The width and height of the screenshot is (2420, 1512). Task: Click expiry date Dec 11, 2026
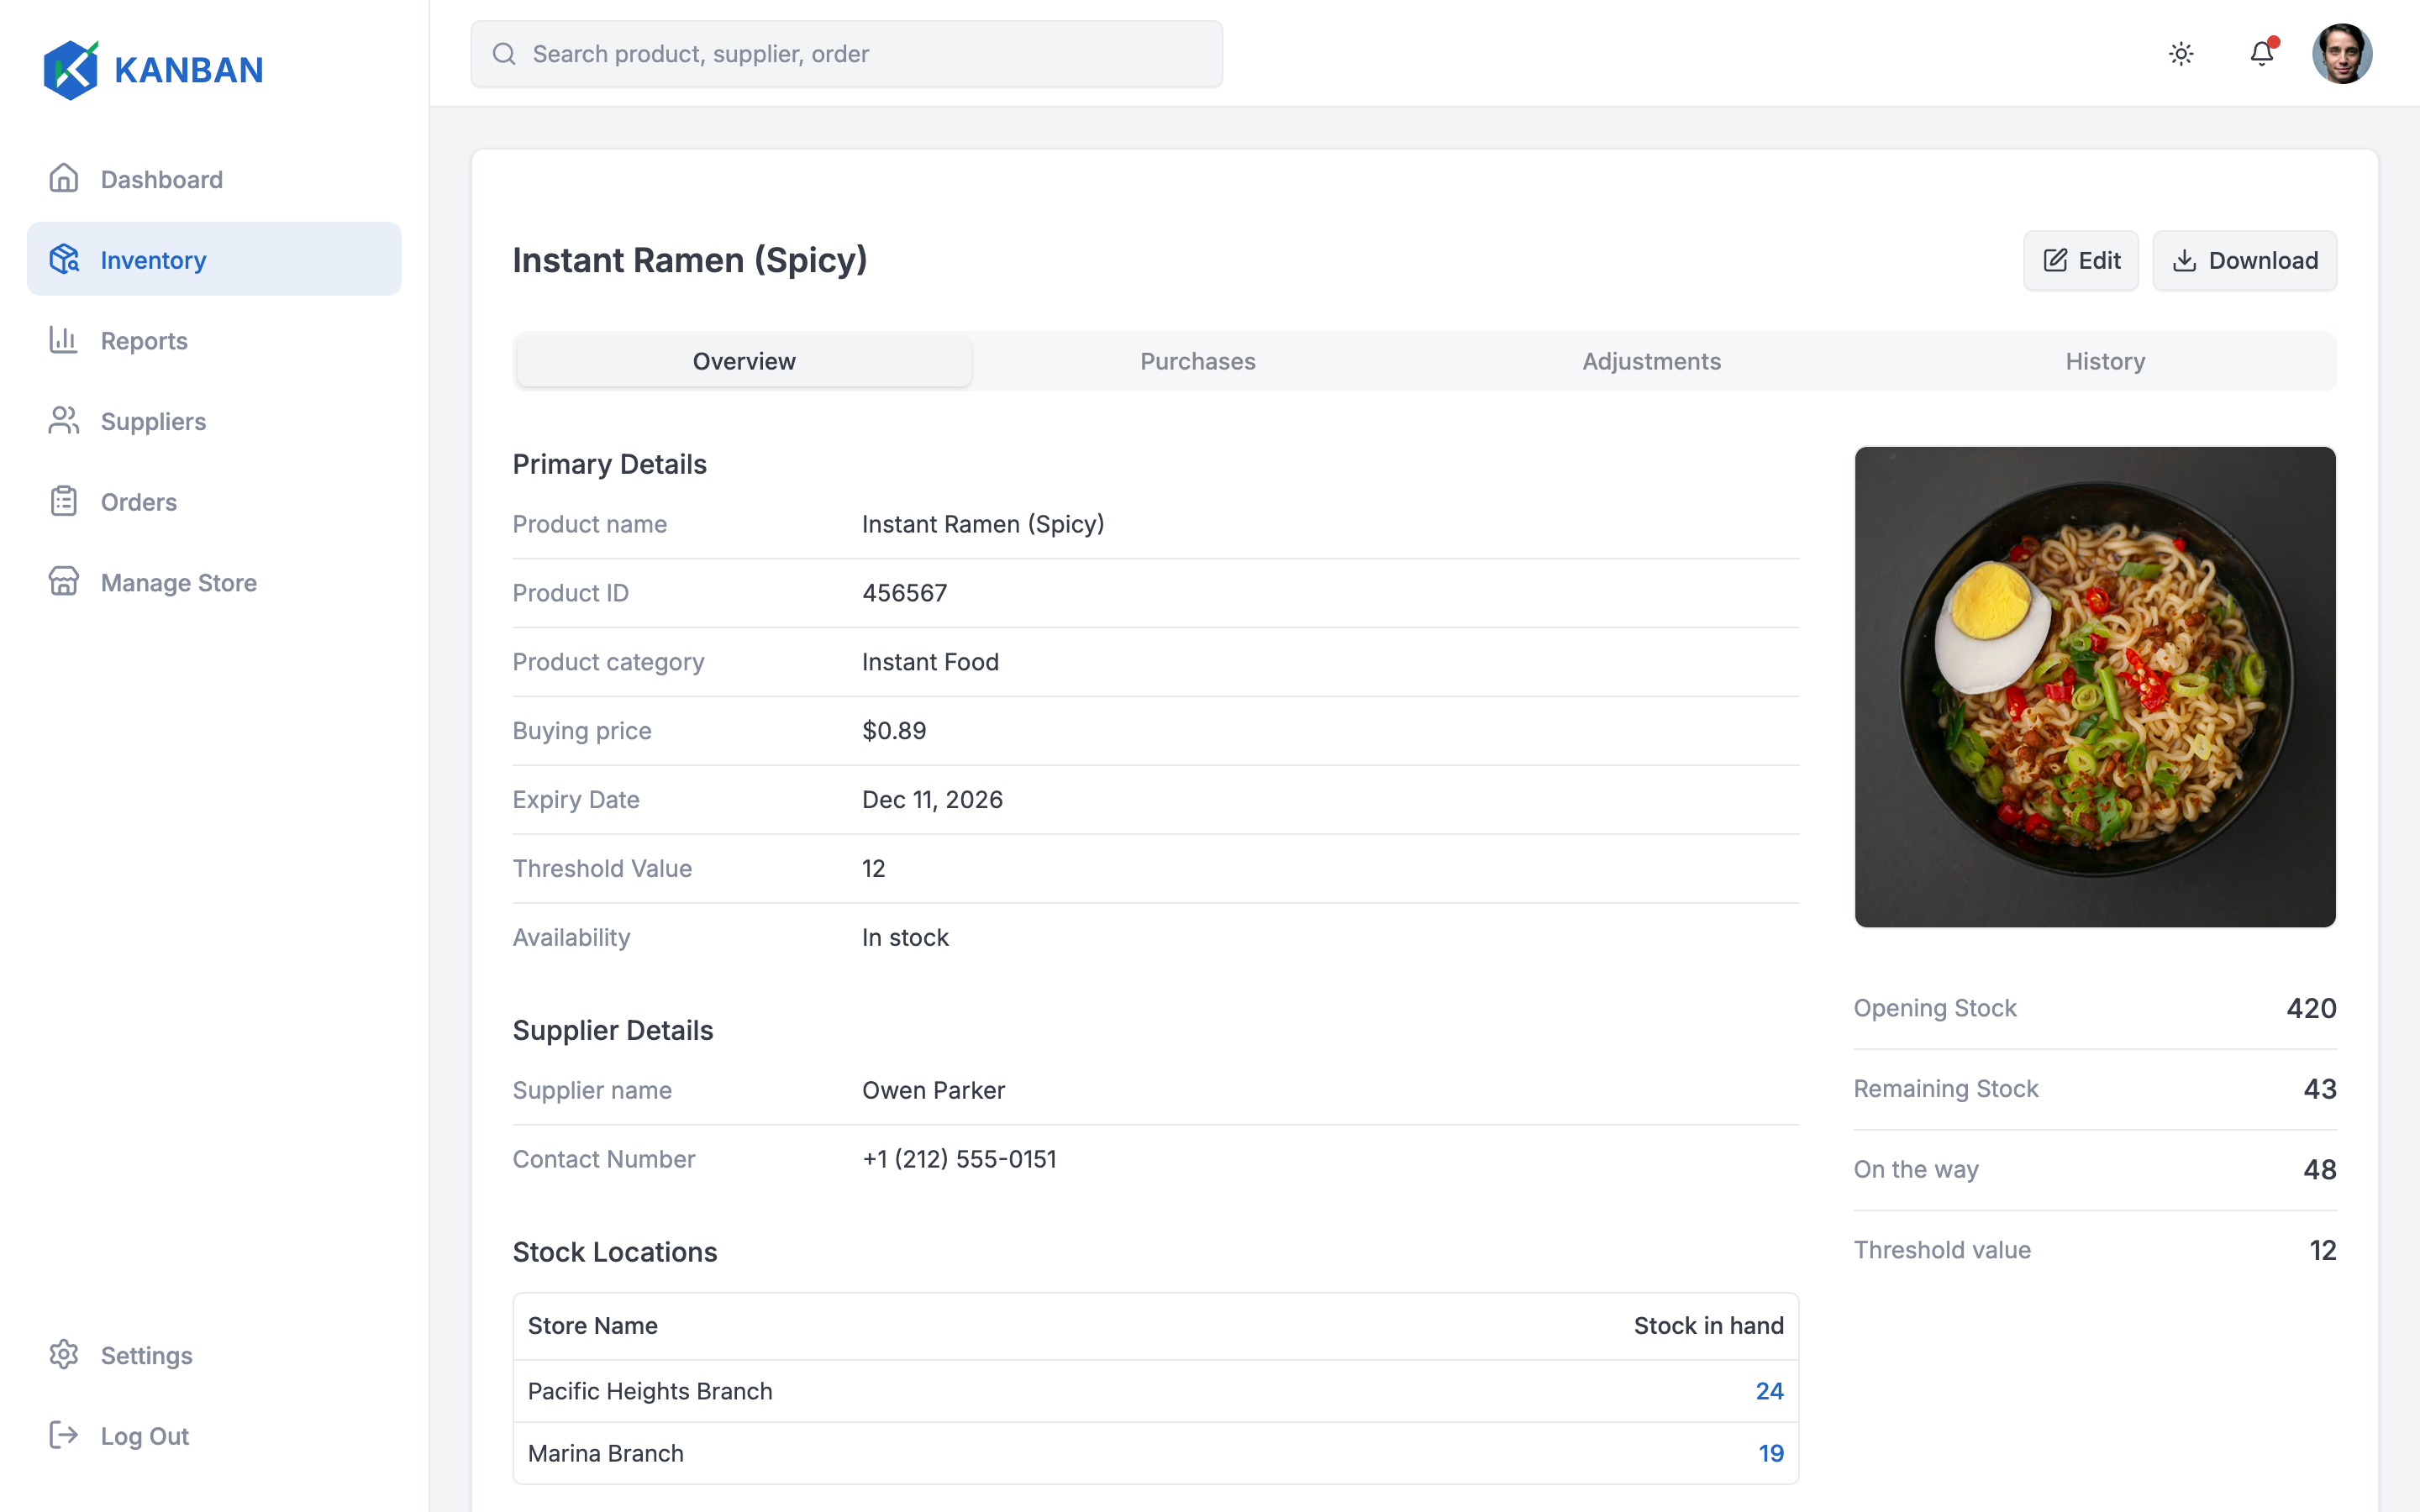[932, 800]
